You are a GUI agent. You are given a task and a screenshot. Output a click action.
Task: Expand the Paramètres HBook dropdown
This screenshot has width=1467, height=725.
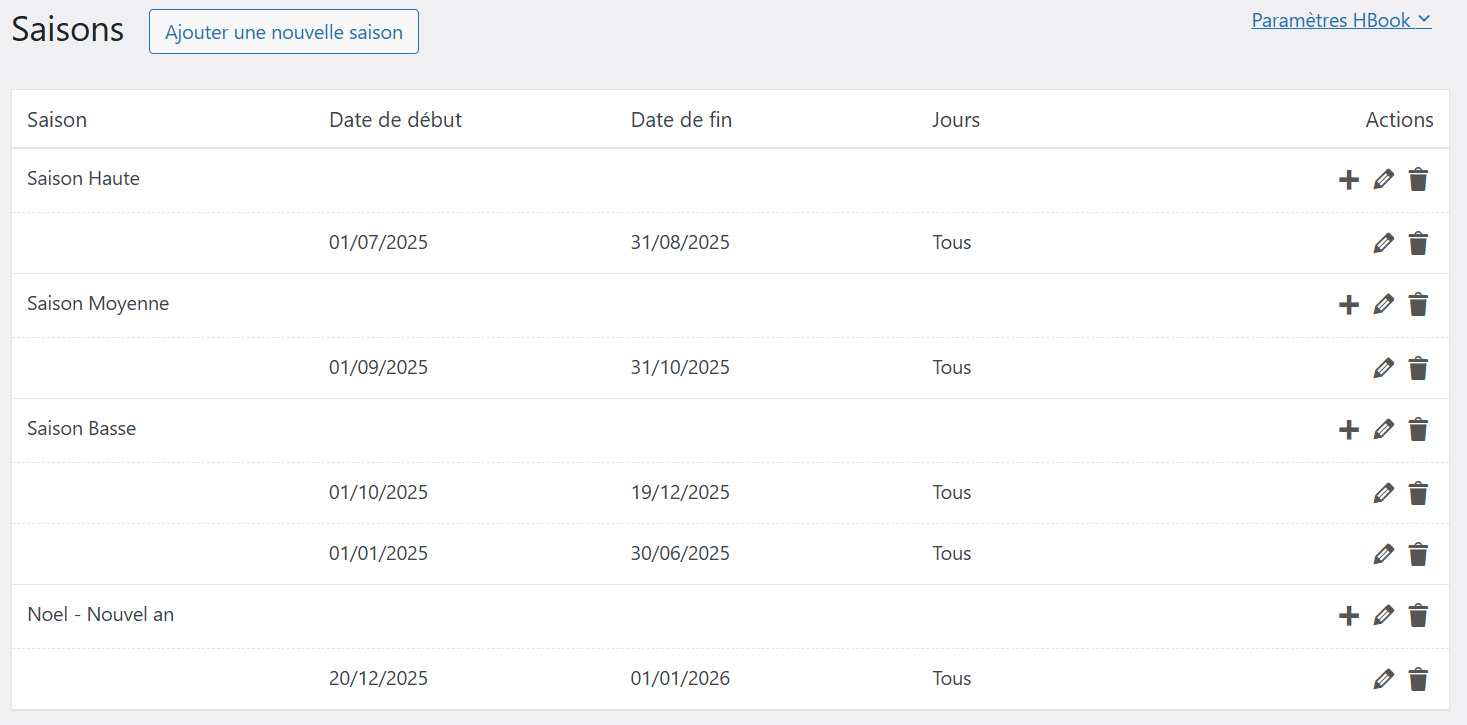1341,20
